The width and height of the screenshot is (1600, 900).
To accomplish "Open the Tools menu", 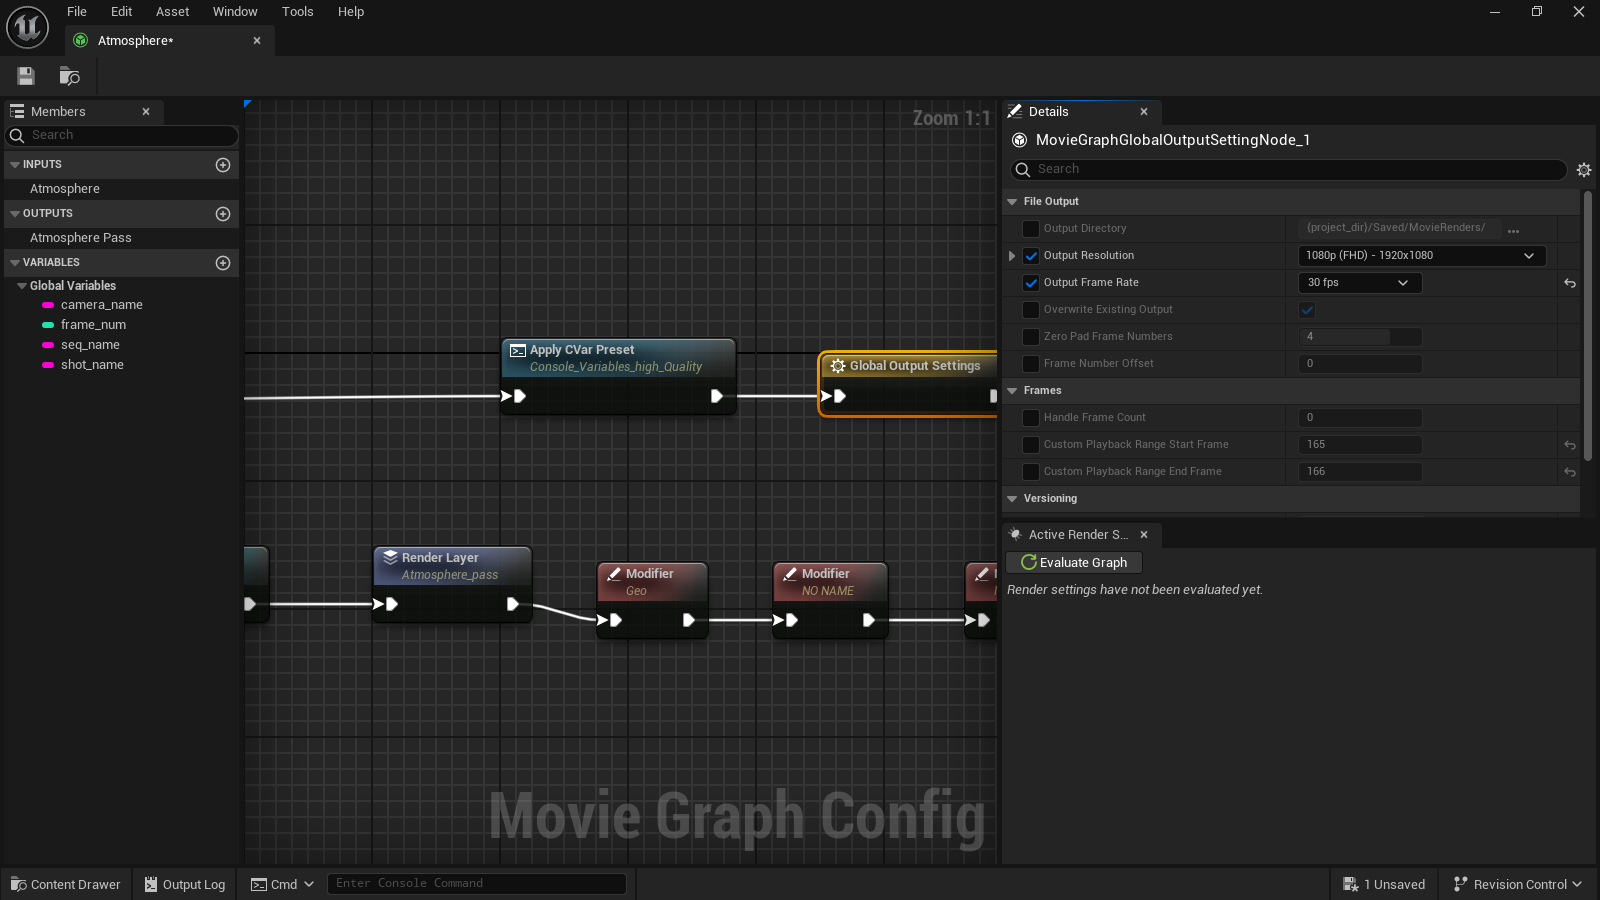I will coord(297,12).
